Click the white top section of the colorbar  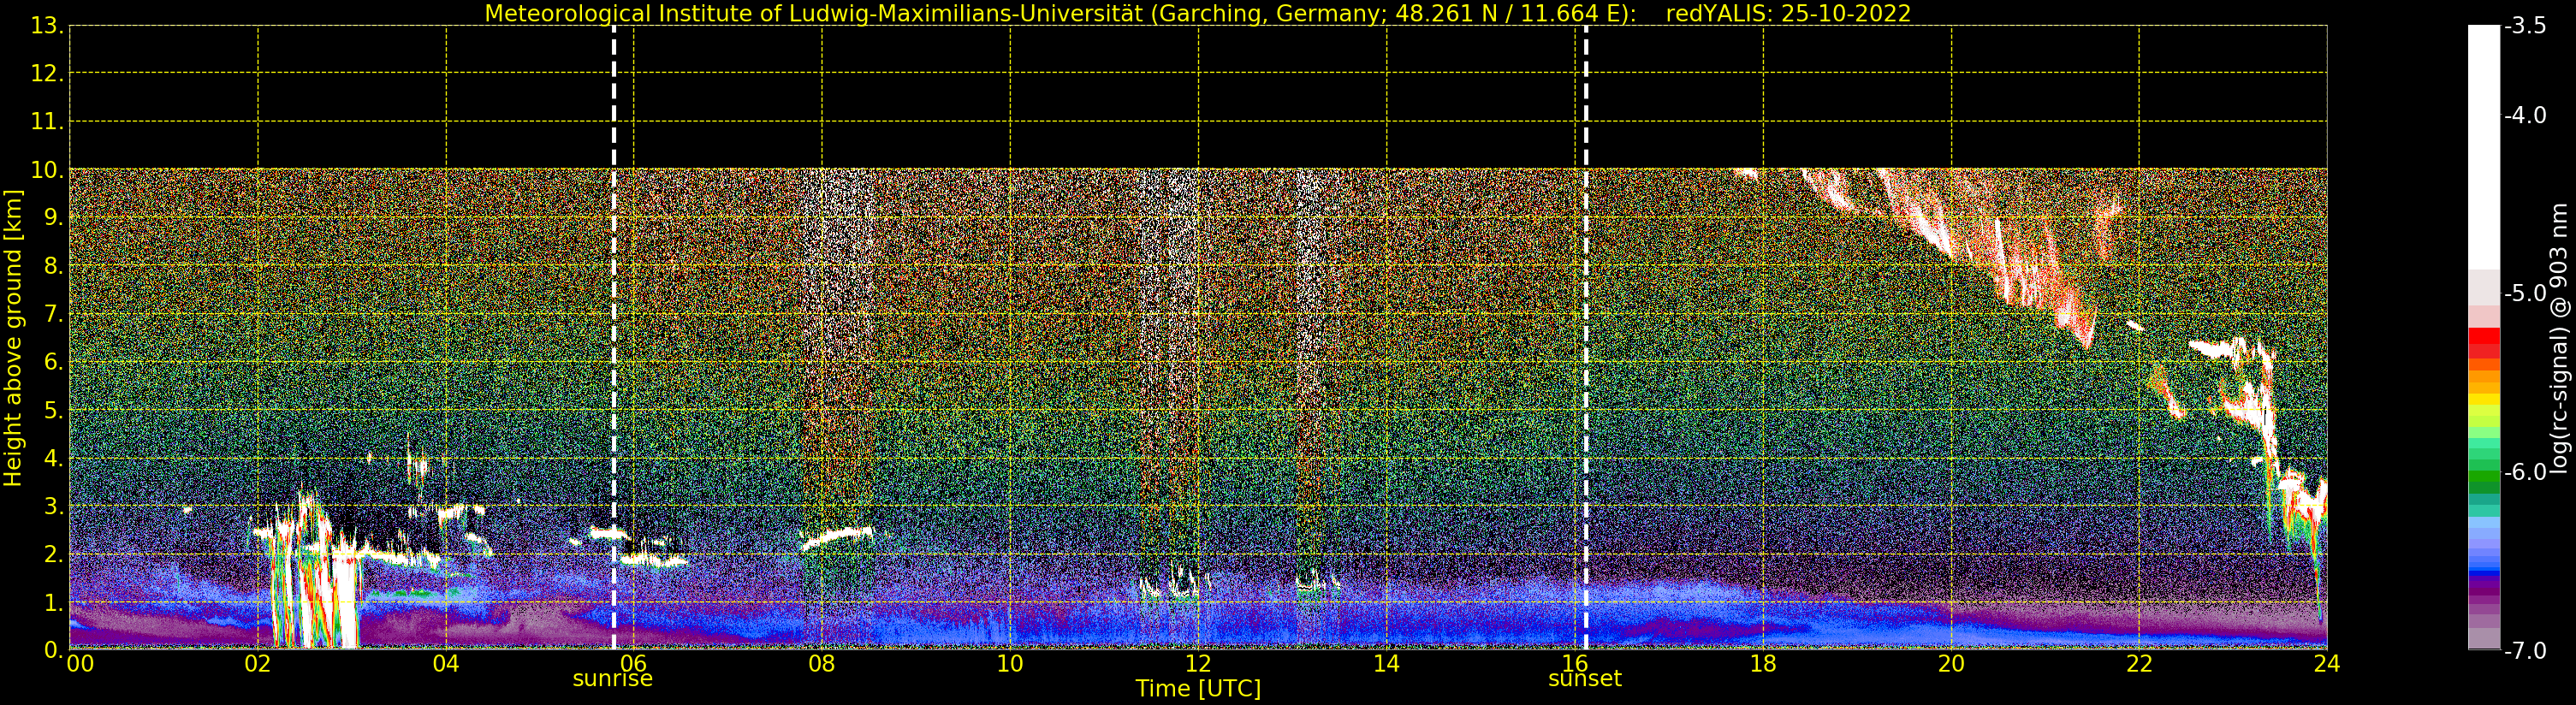pyautogui.click(x=2484, y=147)
